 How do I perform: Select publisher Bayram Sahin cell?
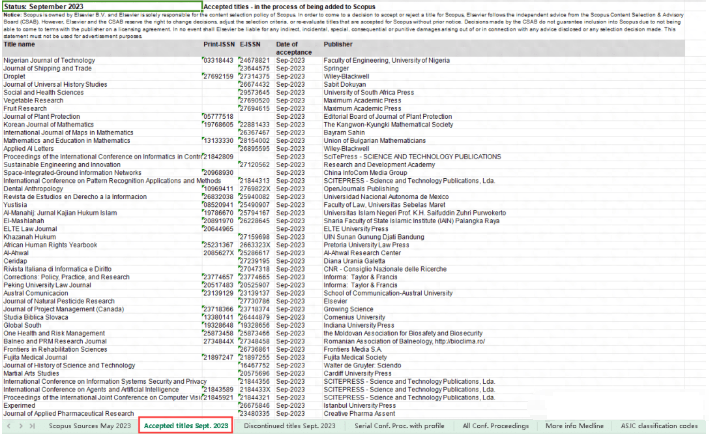[x=344, y=133]
